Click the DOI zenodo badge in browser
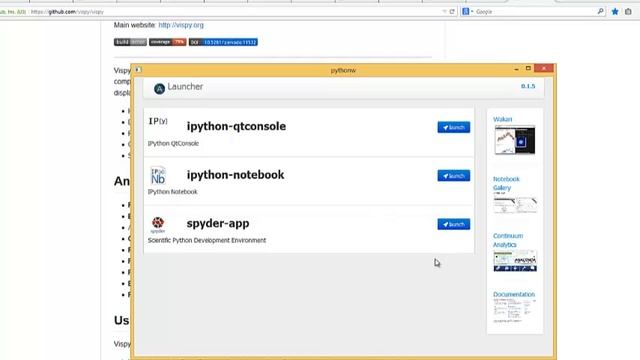The height and width of the screenshot is (360, 640). click(223, 42)
